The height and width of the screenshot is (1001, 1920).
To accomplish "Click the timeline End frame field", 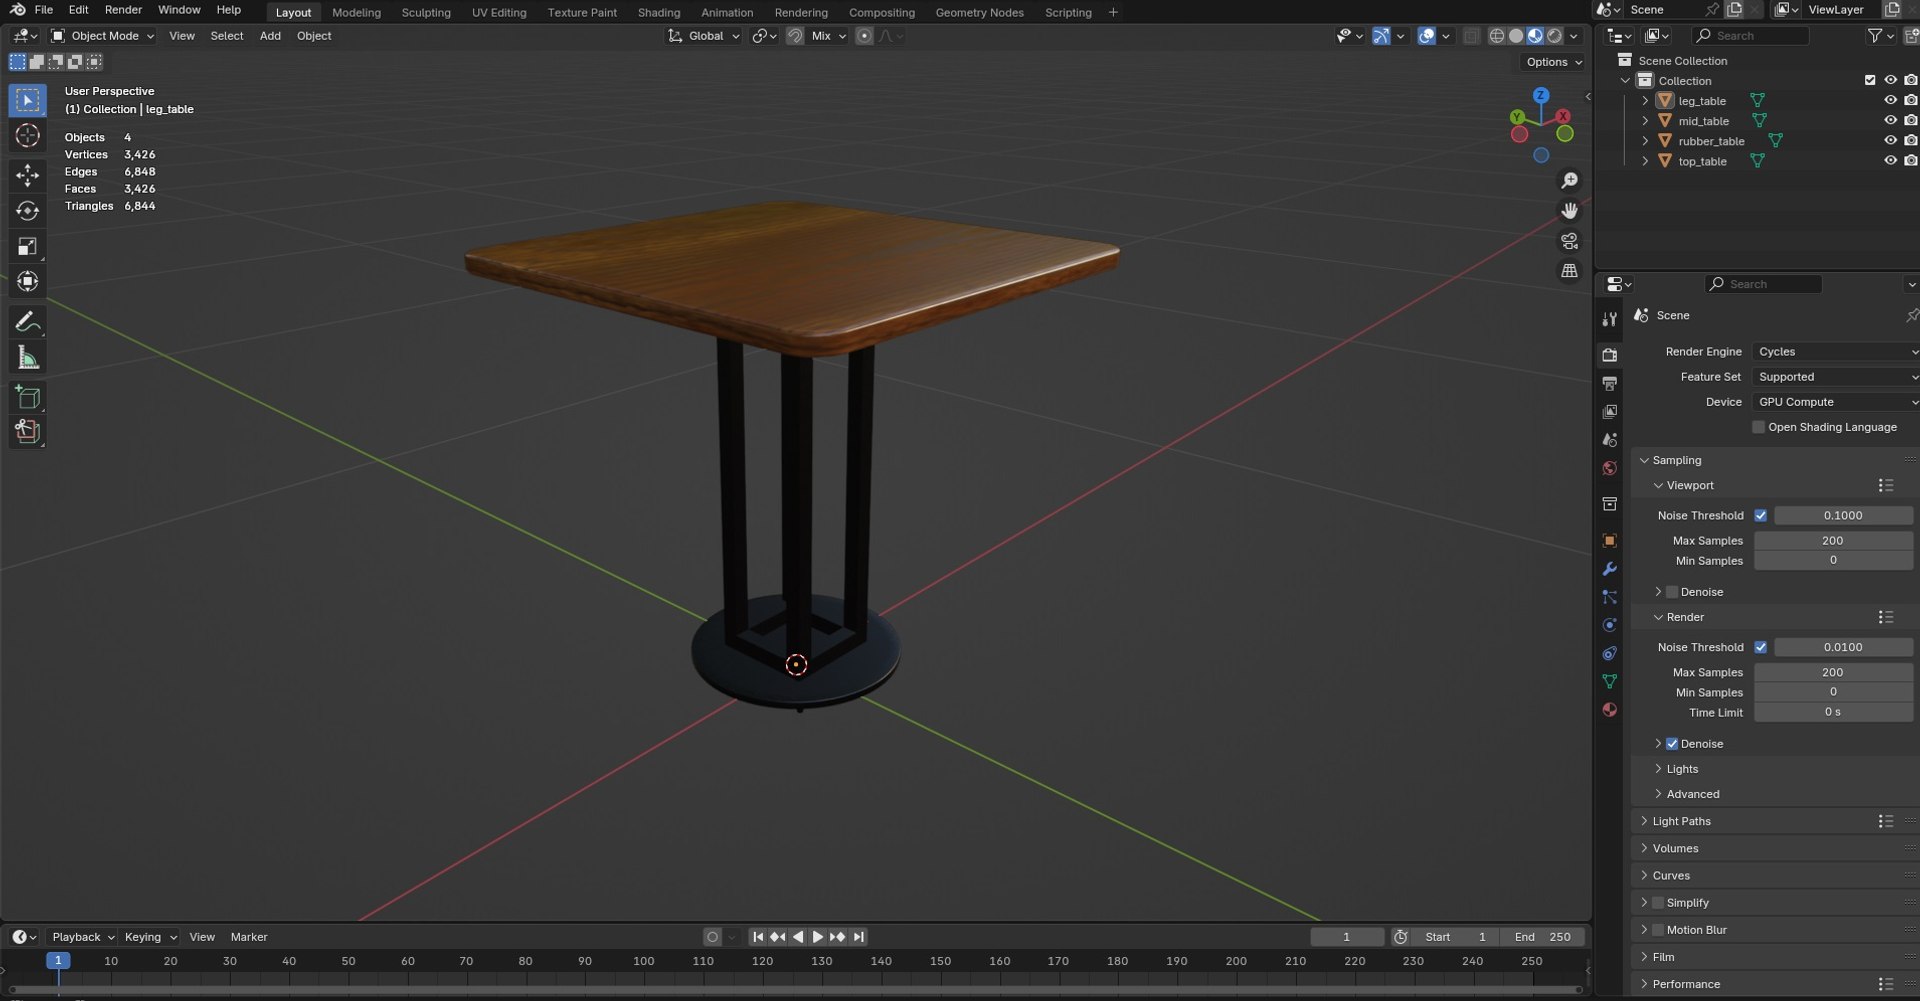I will [x=1542, y=938].
